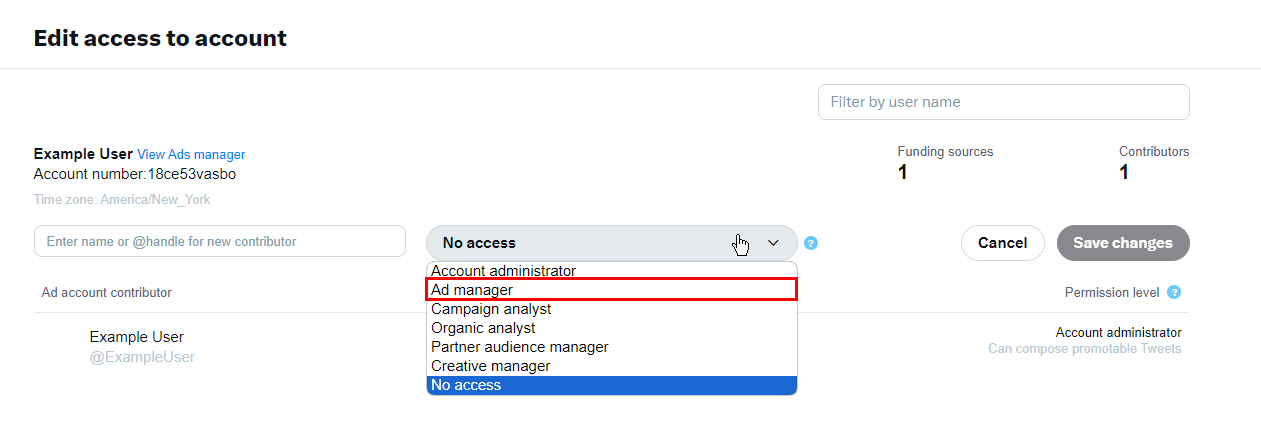
Task: Collapse the permission dropdown using its chevron arrow
Action: 773,243
